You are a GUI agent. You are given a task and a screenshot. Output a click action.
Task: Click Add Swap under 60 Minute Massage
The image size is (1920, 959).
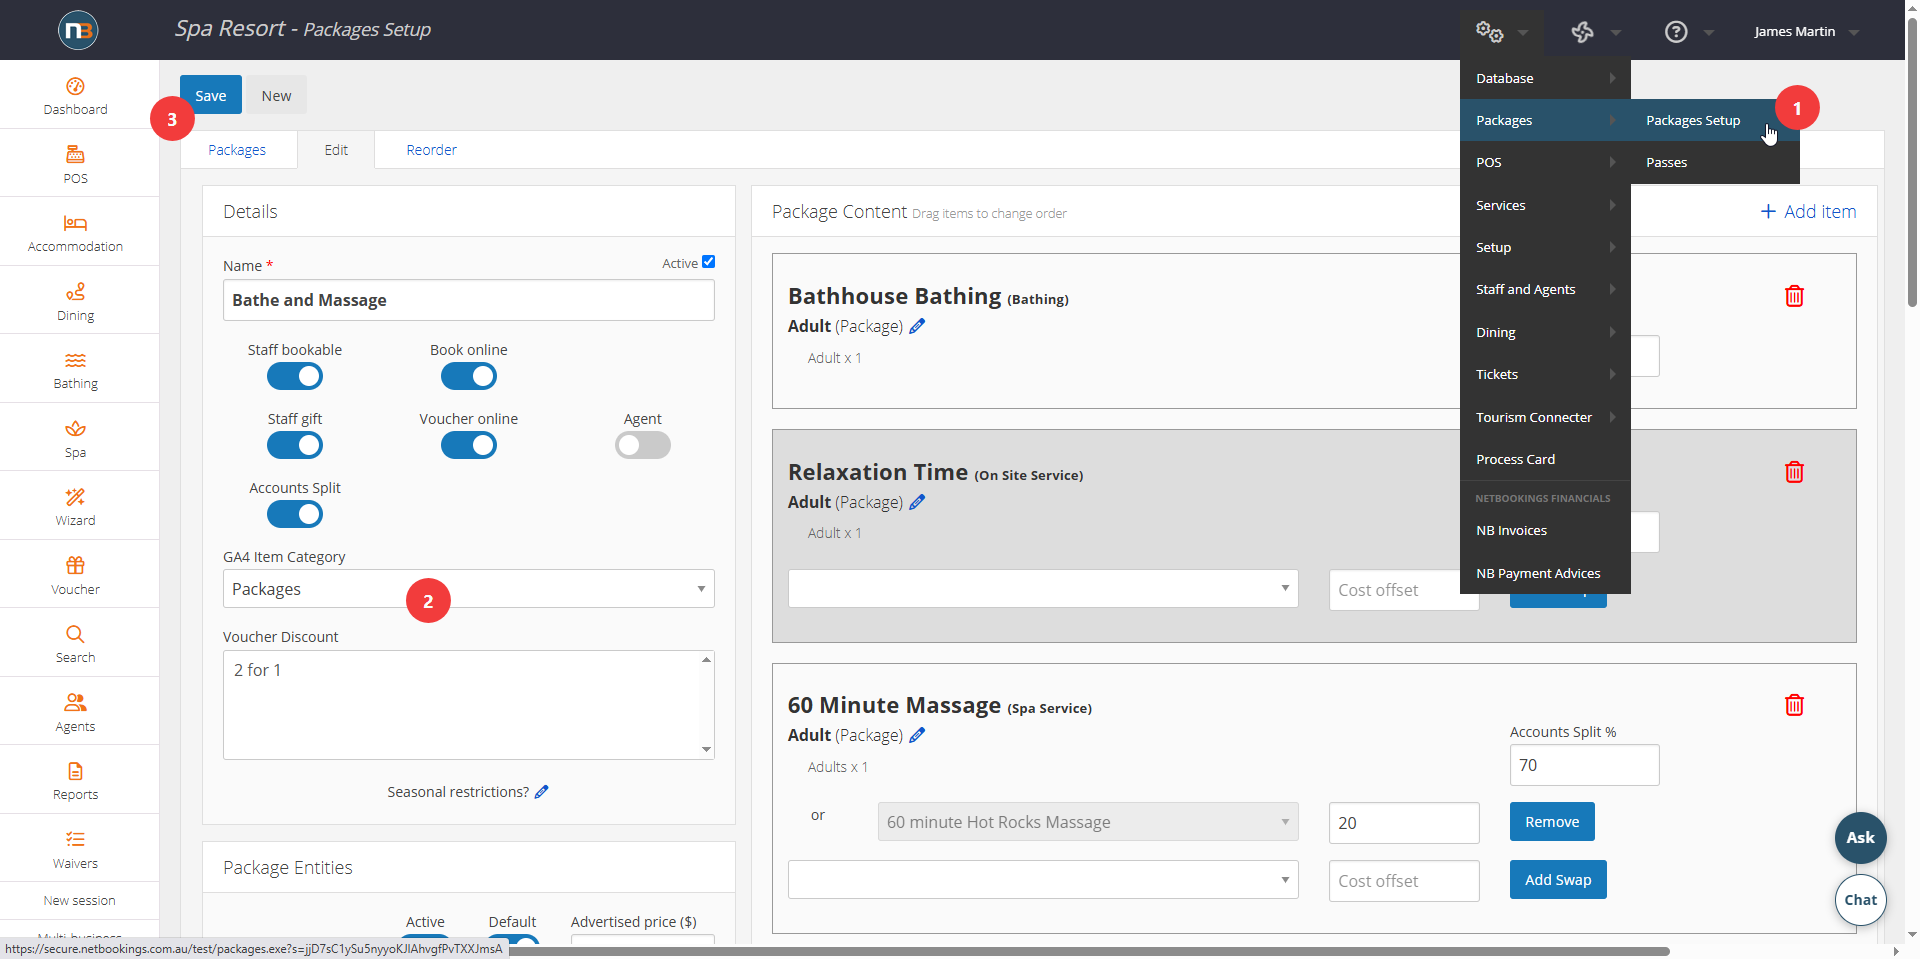1558,880
